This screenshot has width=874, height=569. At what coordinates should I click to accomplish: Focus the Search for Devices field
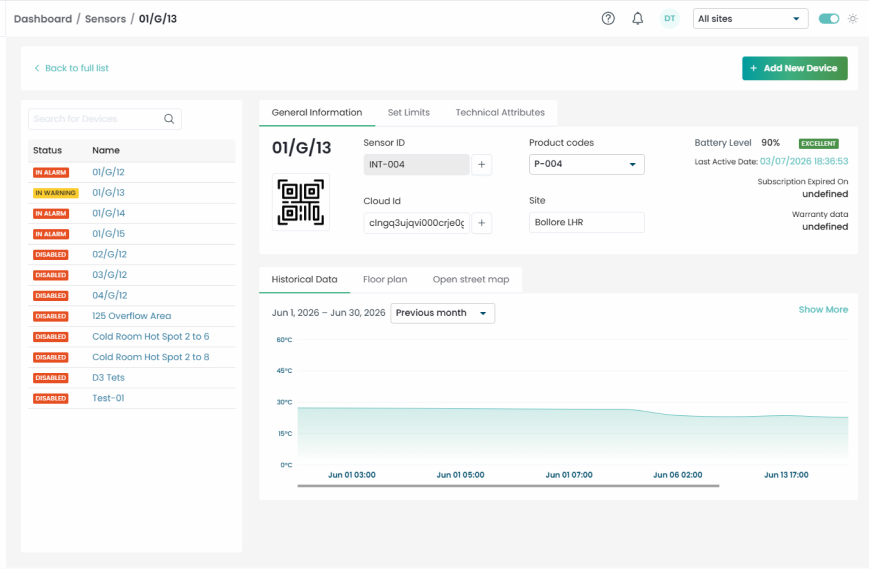(105, 119)
